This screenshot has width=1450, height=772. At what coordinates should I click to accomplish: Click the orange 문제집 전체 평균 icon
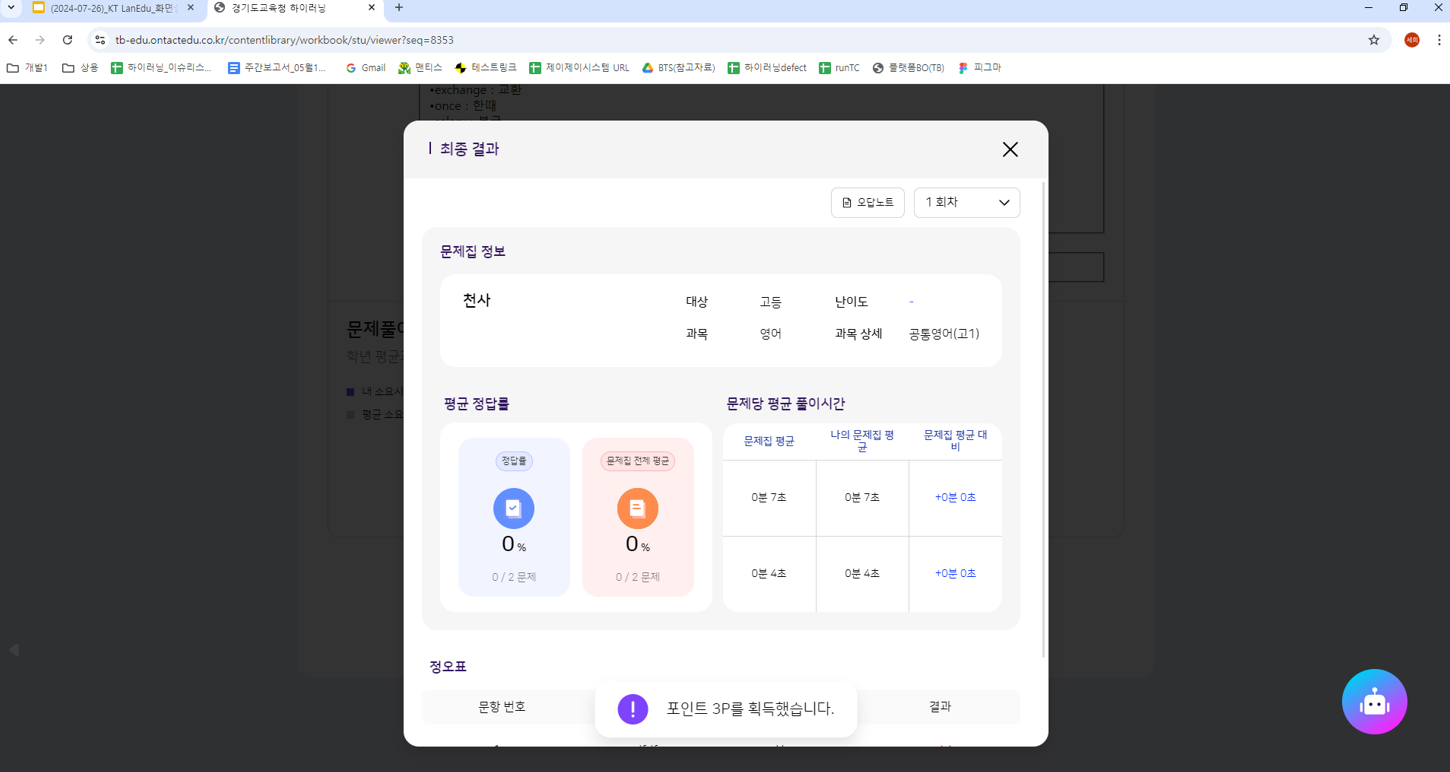[x=637, y=508]
